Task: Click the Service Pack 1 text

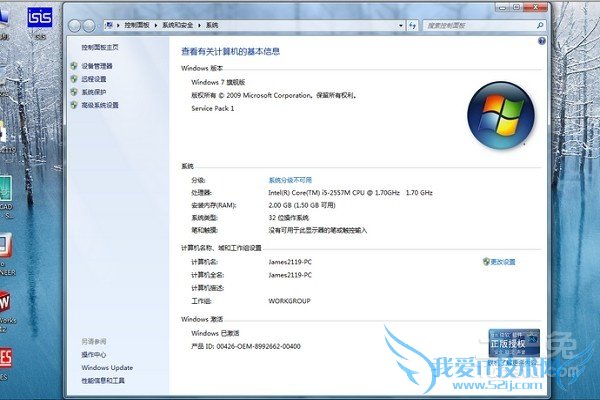Action: pyautogui.click(x=213, y=109)
